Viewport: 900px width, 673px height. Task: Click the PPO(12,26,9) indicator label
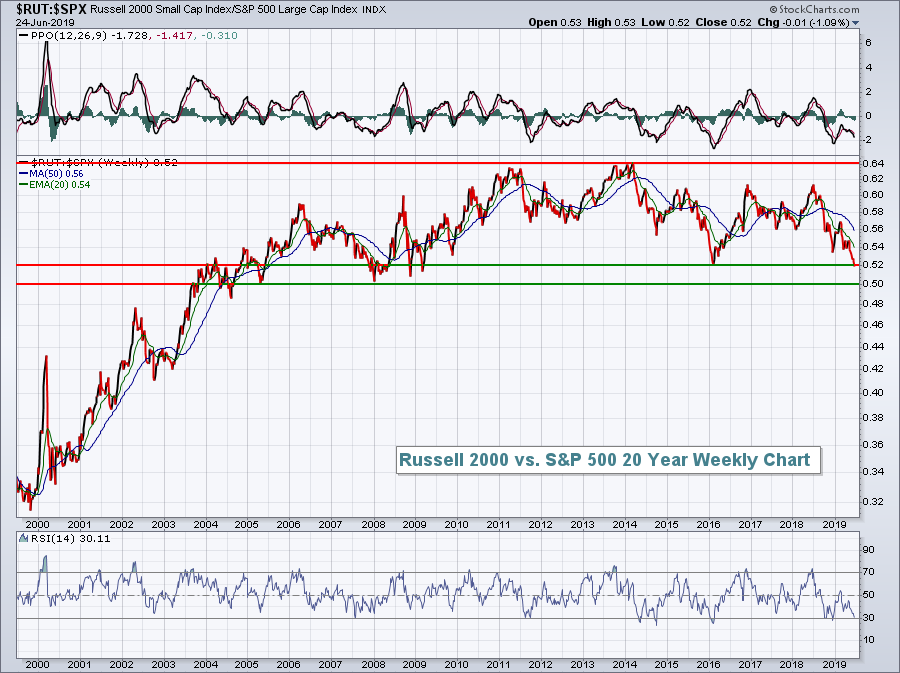[x=68, y=36]
